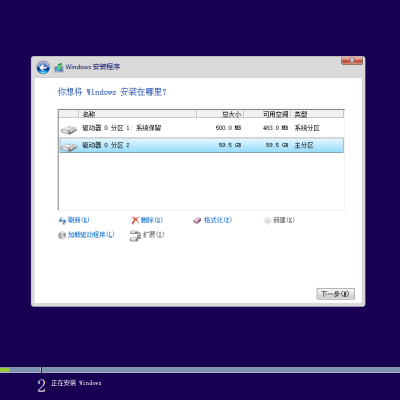Screen dimensions: 400x400
Task: Click the 正在安装 Windows step label
Action: click(x=76, y=383)
